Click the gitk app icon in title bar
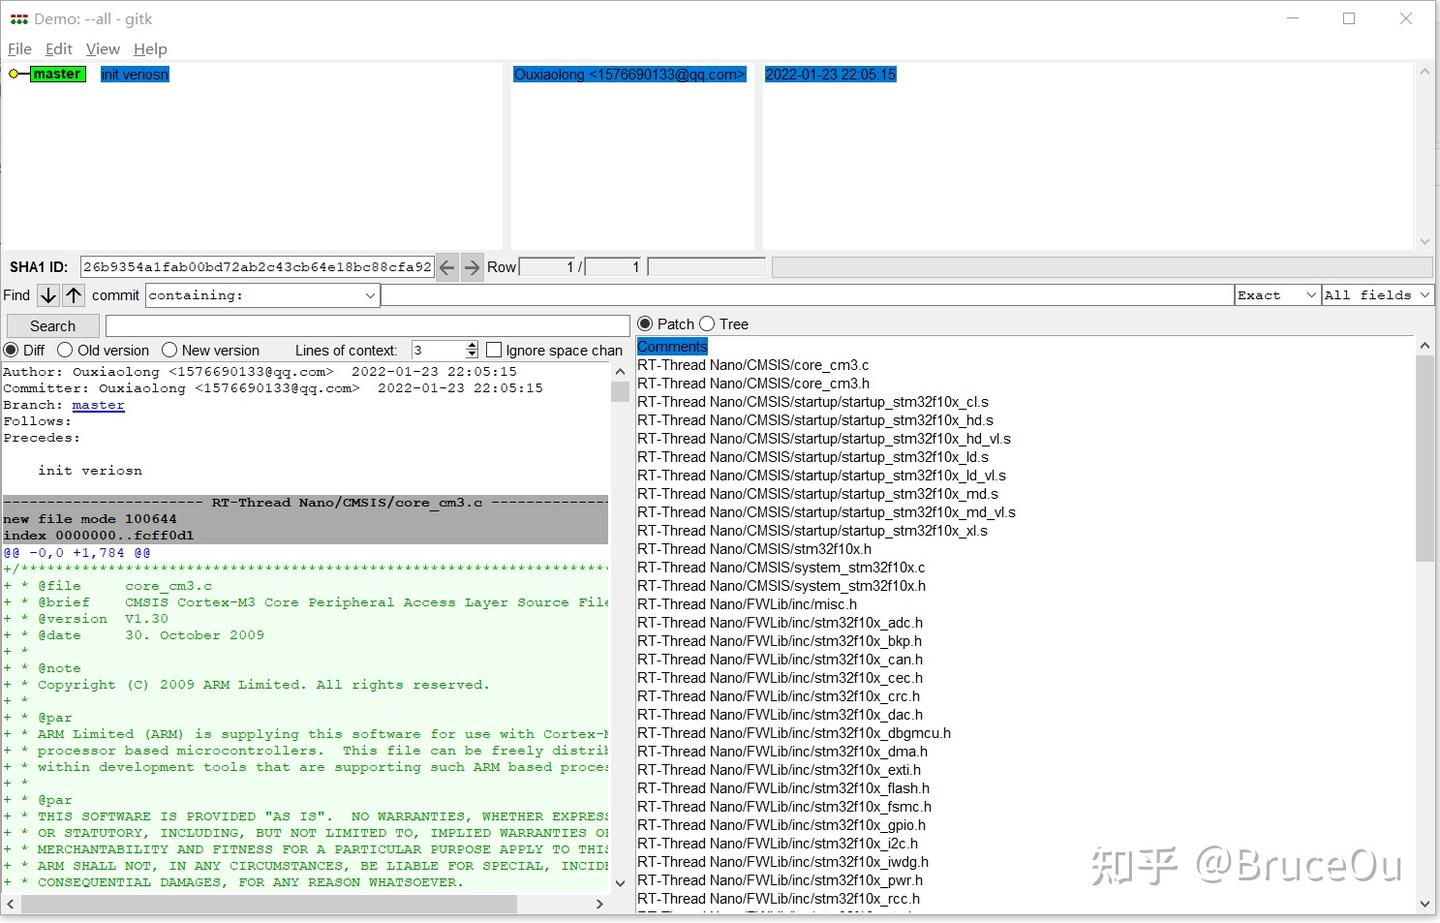This screenshot has height=923, width=1440. pyautogui.click(x=19, y=19)
